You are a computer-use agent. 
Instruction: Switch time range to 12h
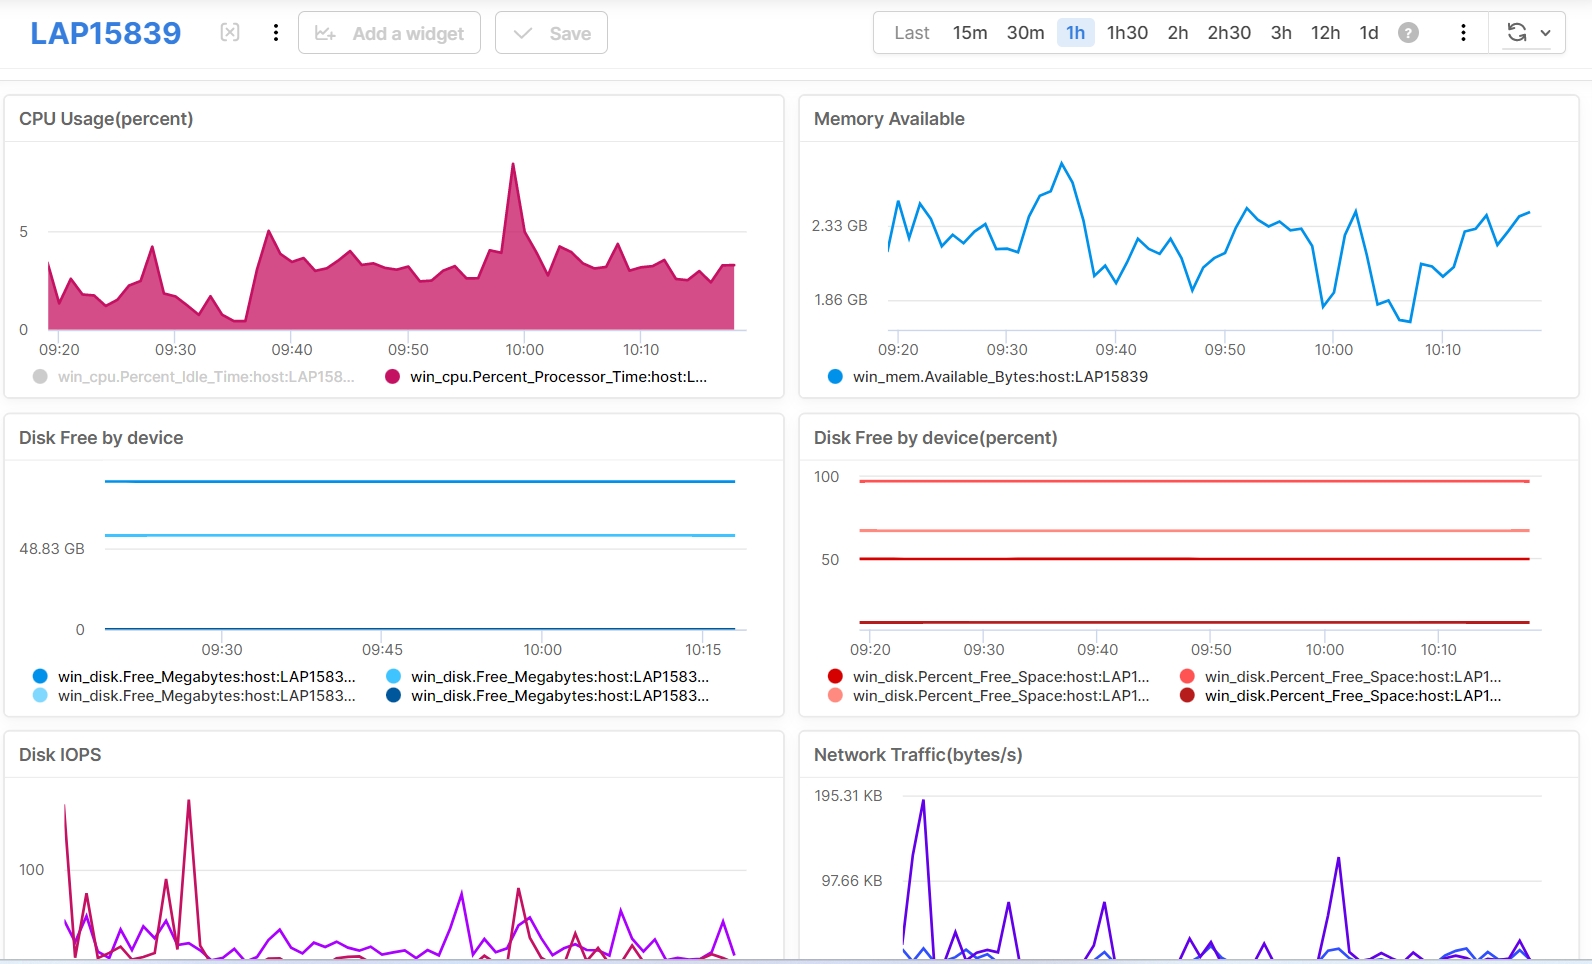tap(1325, 33)
